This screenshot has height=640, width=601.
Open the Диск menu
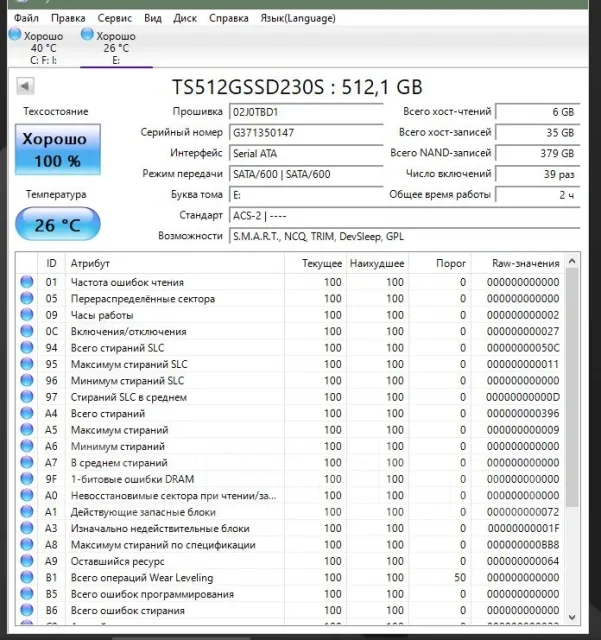[185, 18]
